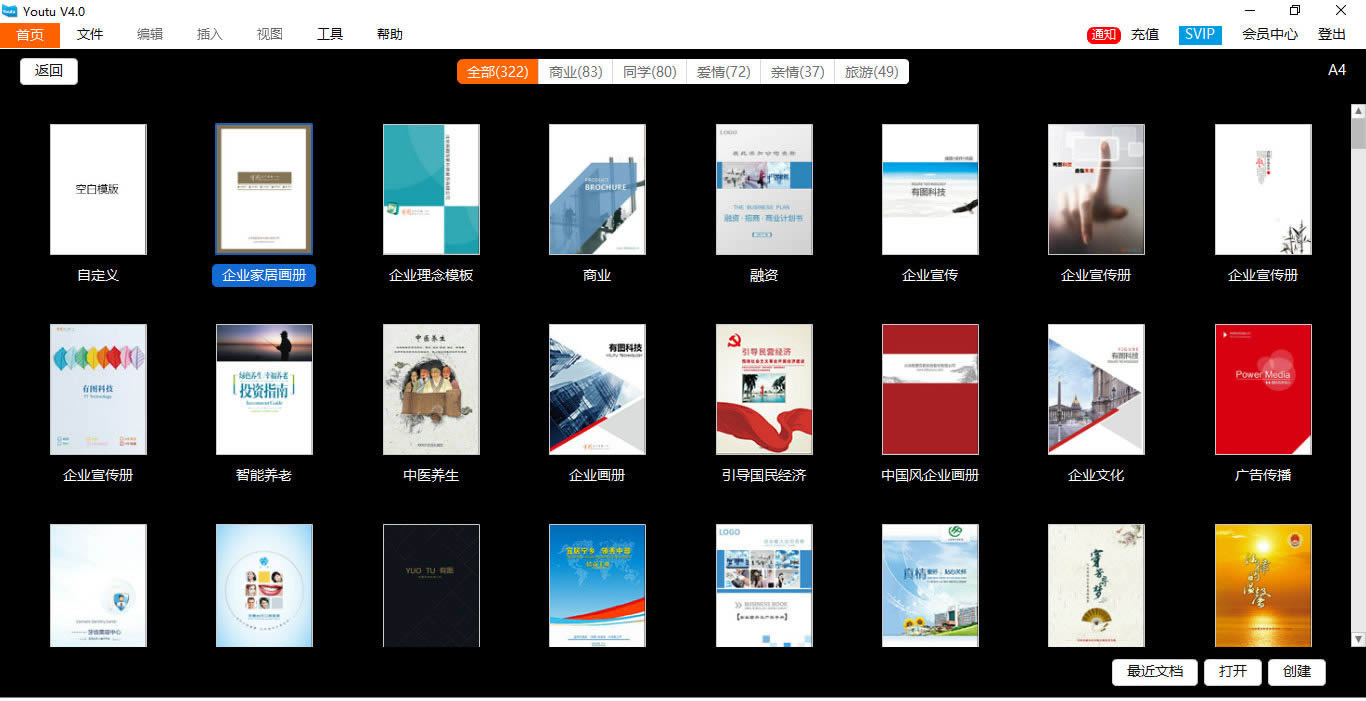The width and height of the screenshot is (1366, 701).
Task: Switch to the 爱情(72) tab
Action: 724,72
